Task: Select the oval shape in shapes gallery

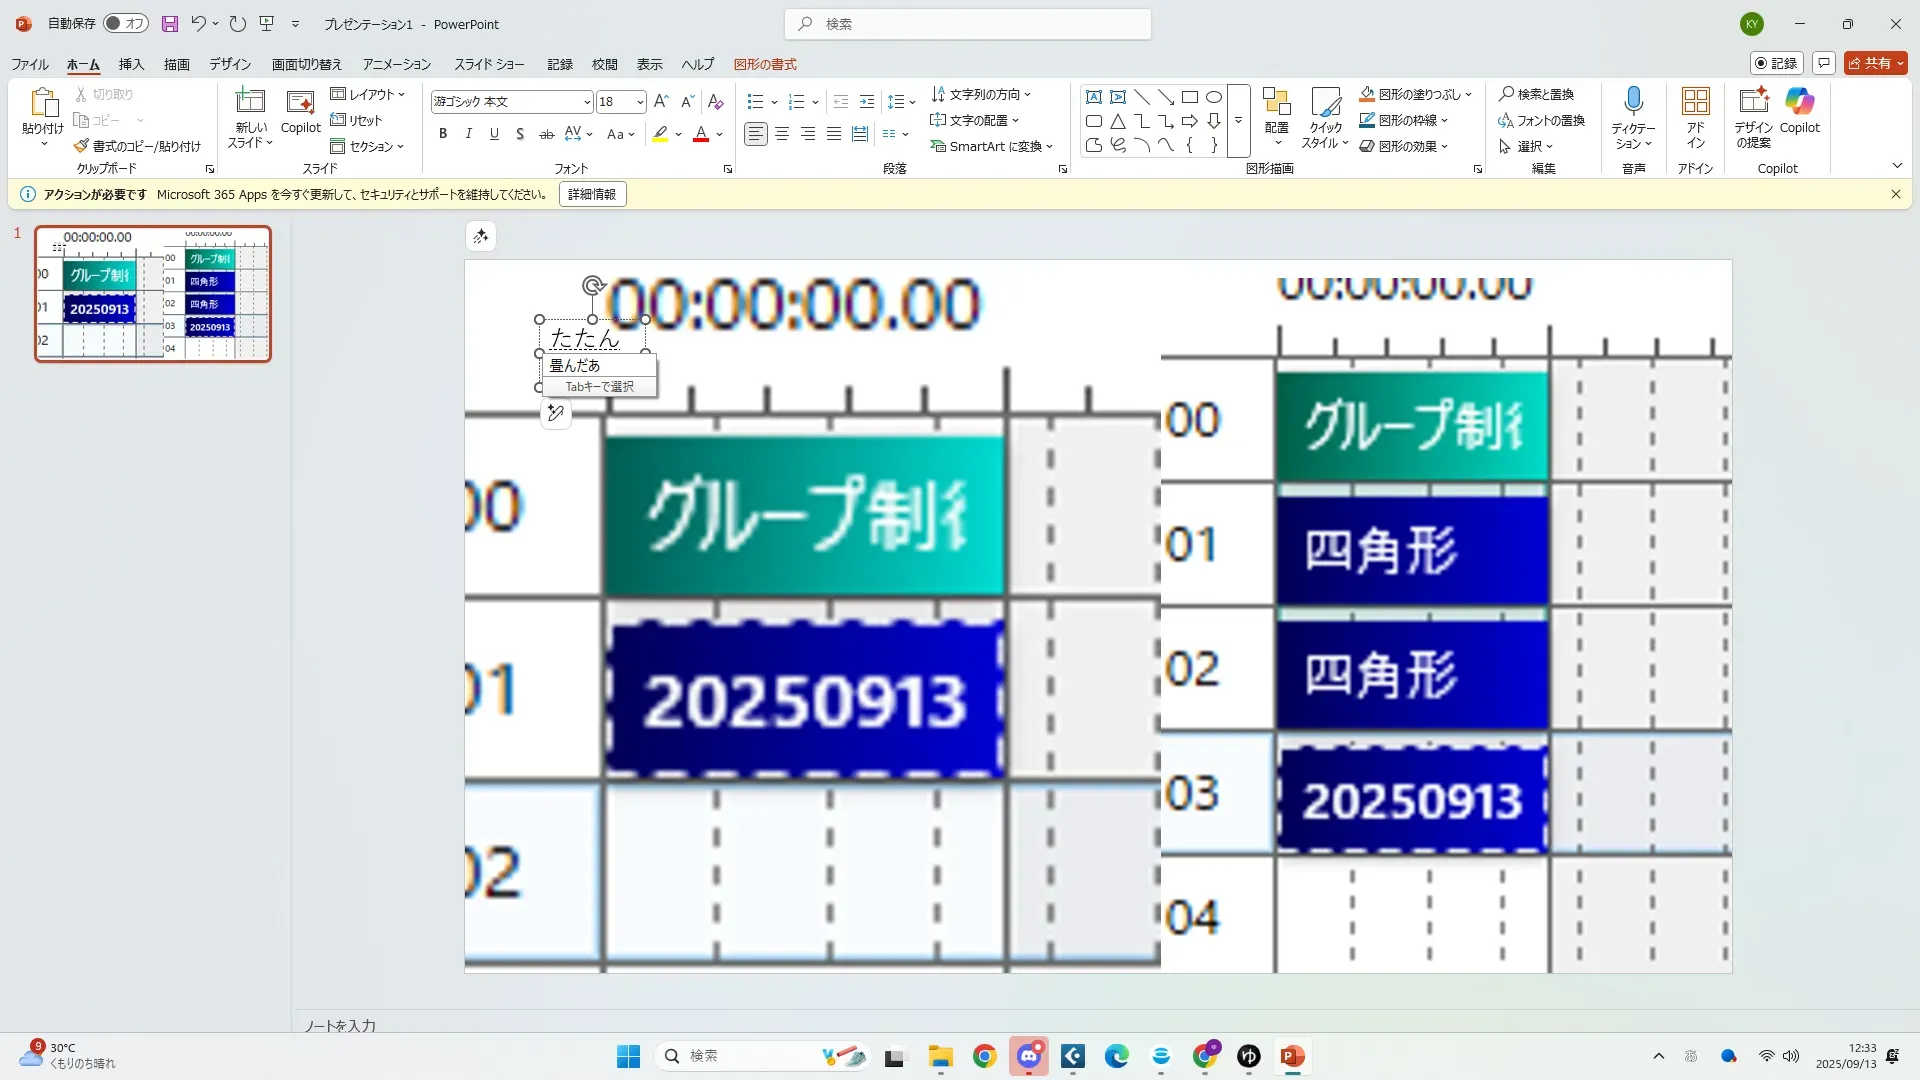Action: pyautogui.click(x=1213, y=97)
